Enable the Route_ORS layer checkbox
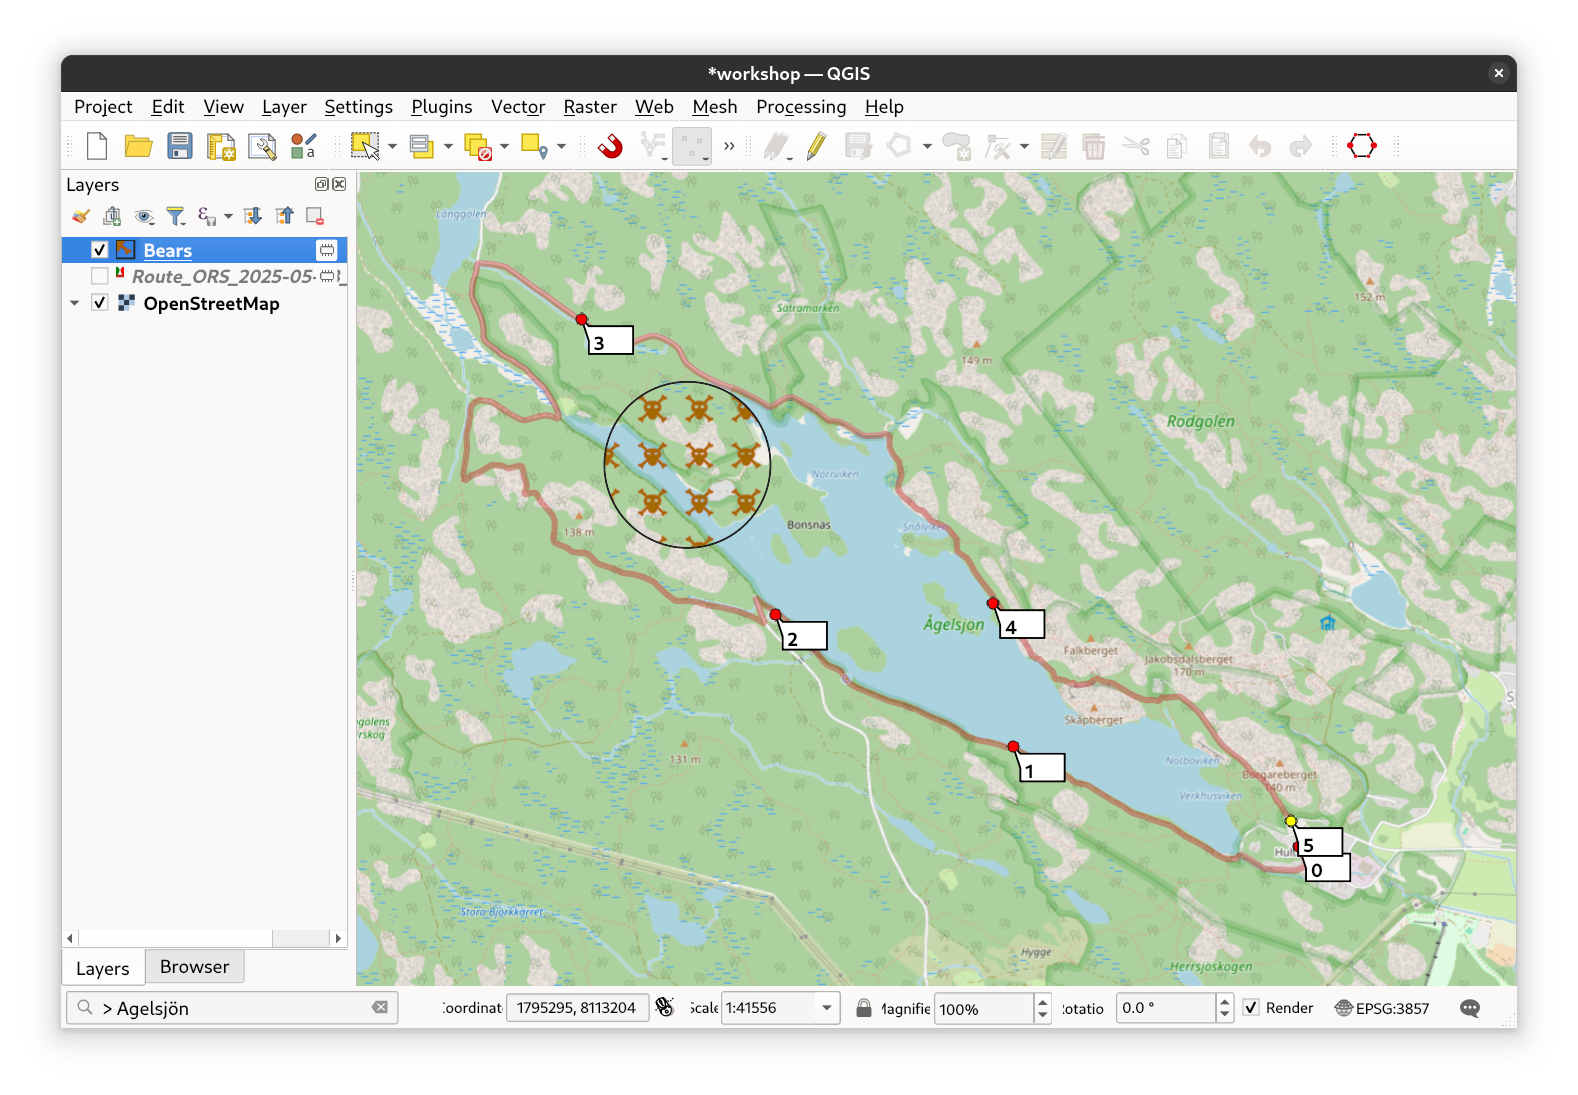 [100, 276]
